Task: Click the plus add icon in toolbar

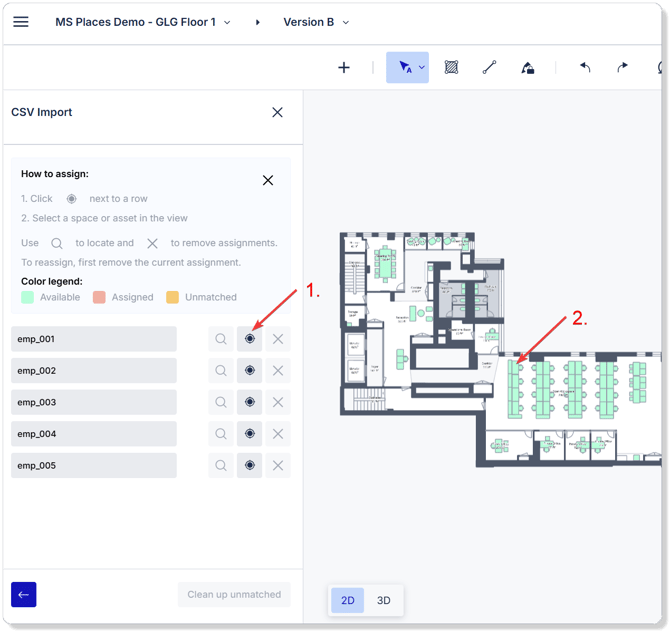Action: coord(344,68)
